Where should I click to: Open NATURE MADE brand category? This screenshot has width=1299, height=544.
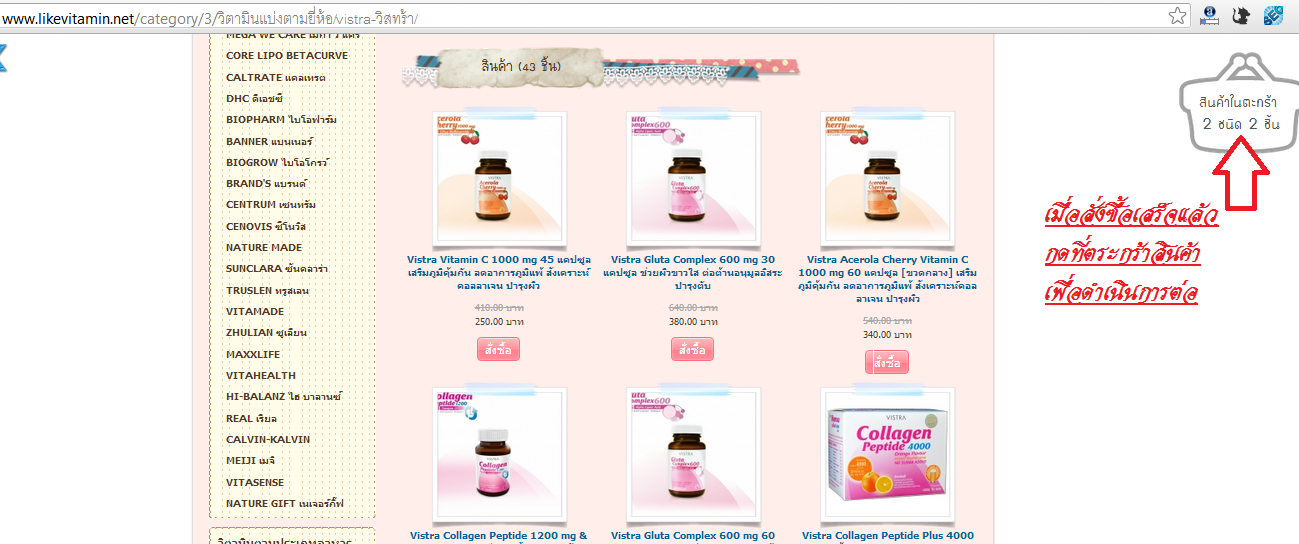point(264,247)
